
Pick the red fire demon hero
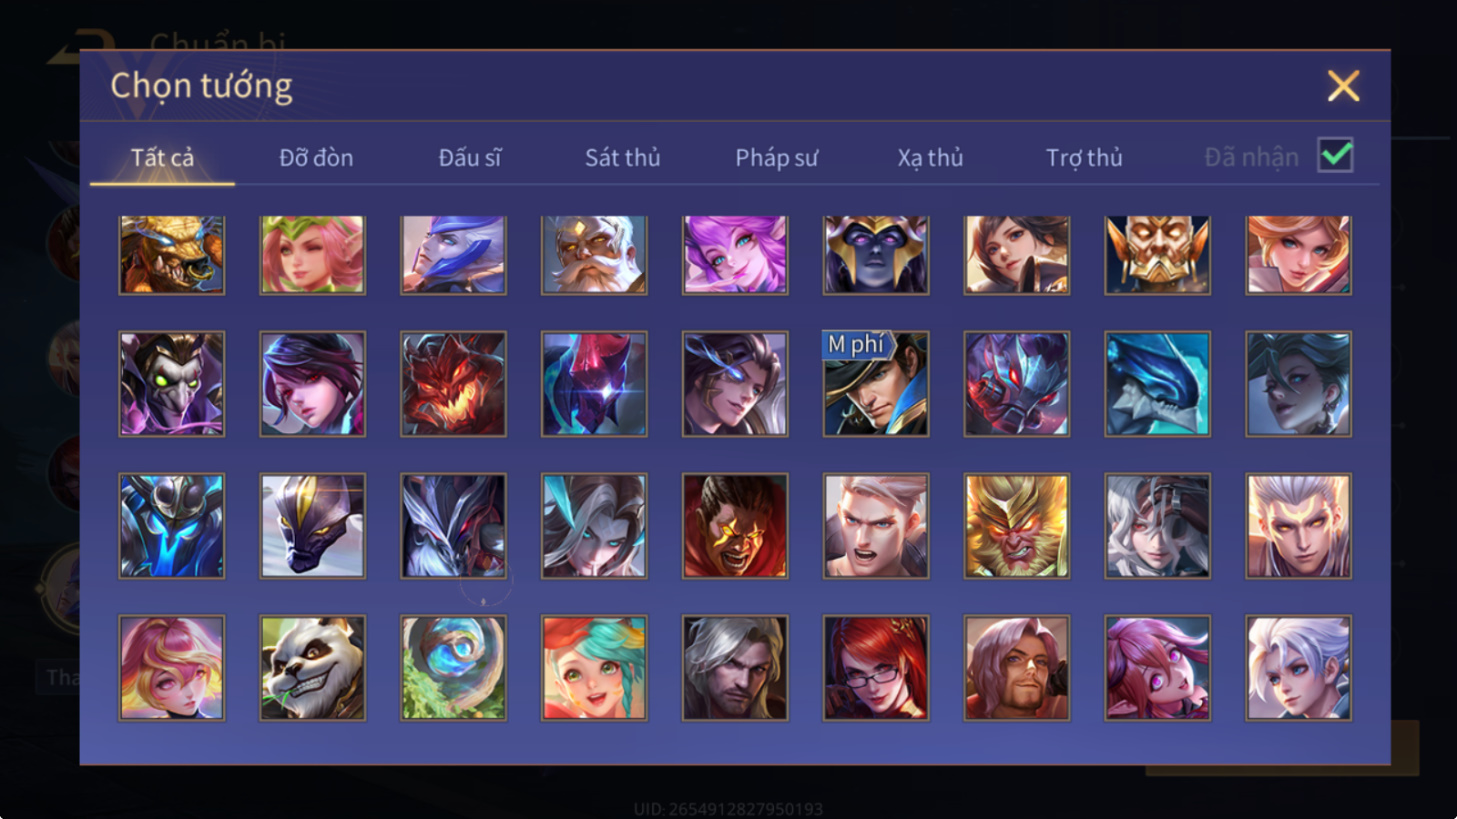point(453,384)
